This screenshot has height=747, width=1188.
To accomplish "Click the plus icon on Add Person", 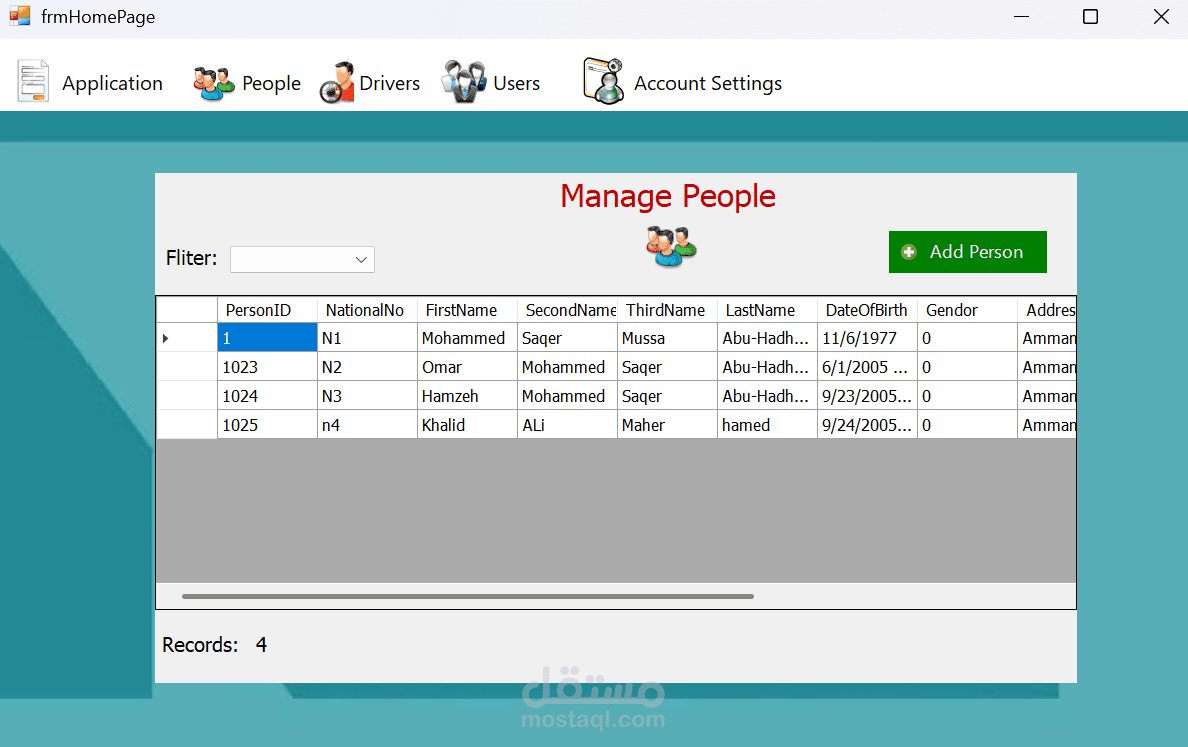I will 909,252.
